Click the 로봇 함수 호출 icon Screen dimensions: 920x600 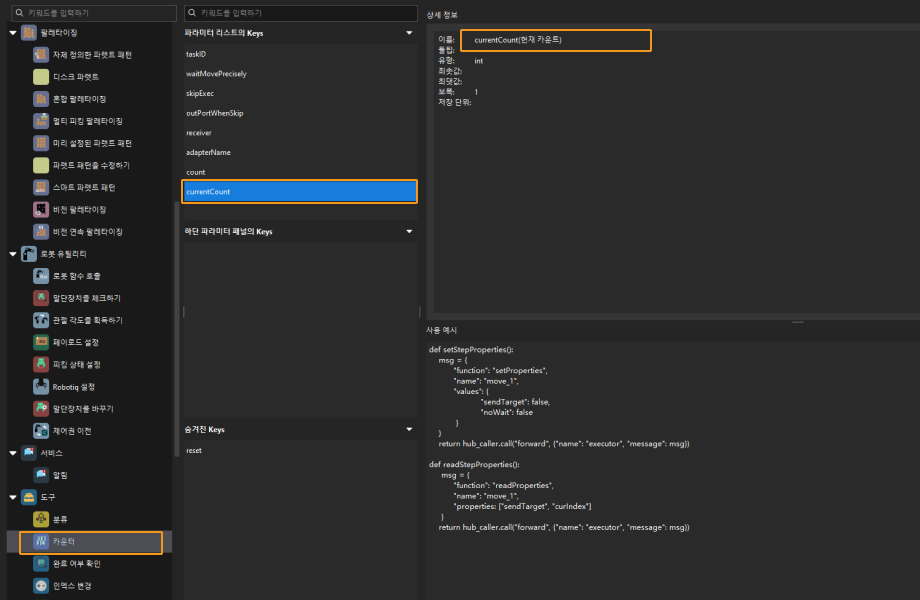click(41, 276)
